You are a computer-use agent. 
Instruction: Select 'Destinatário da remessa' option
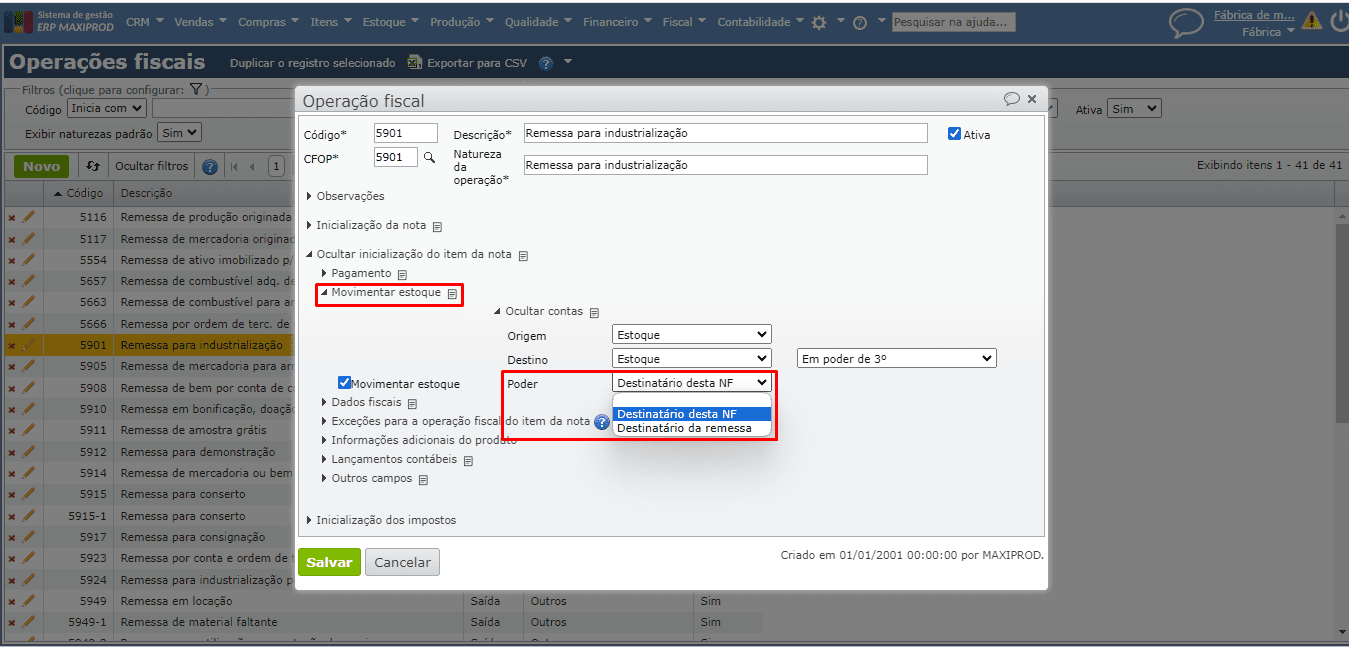coord(692,428)
